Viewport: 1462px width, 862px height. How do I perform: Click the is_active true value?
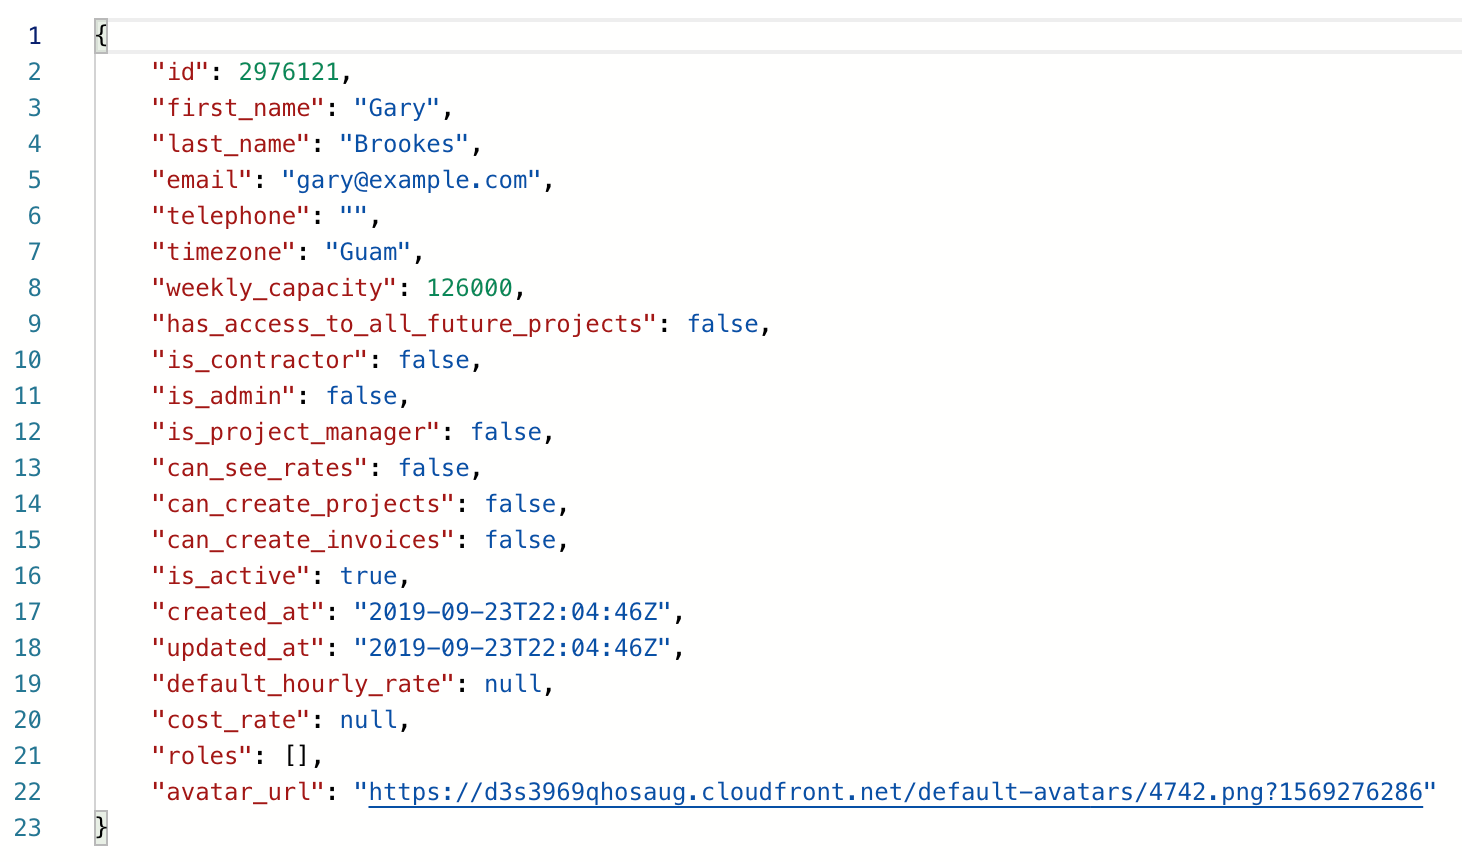click(368, 576)
